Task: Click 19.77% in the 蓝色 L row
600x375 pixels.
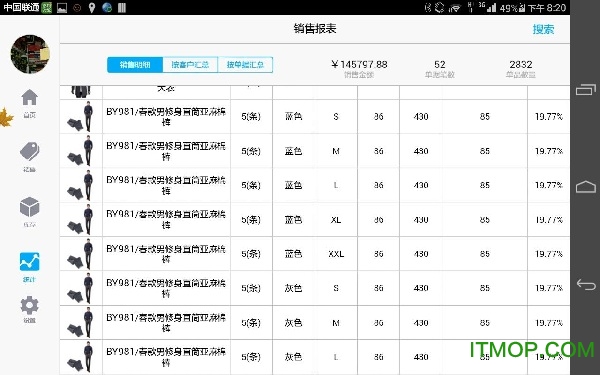Action: click(x=549, y=185)
